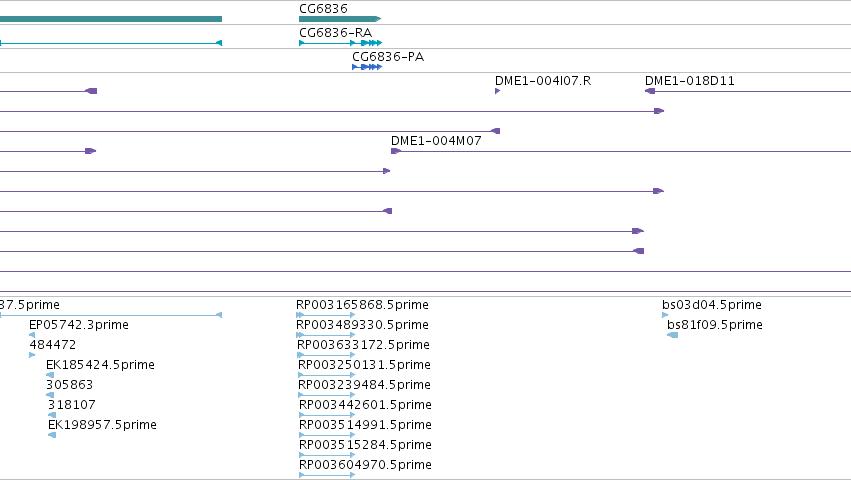Image resolution: width=851 pixels, height=480 pixels.
Task: Click arrow glyph under EP05742.3prime
Action: point(32,335)
